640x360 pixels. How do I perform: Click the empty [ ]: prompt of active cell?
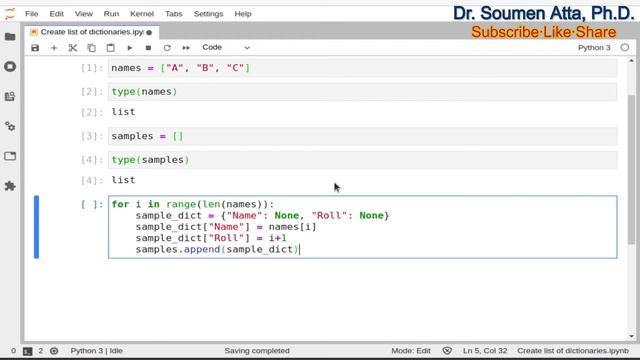92,204
